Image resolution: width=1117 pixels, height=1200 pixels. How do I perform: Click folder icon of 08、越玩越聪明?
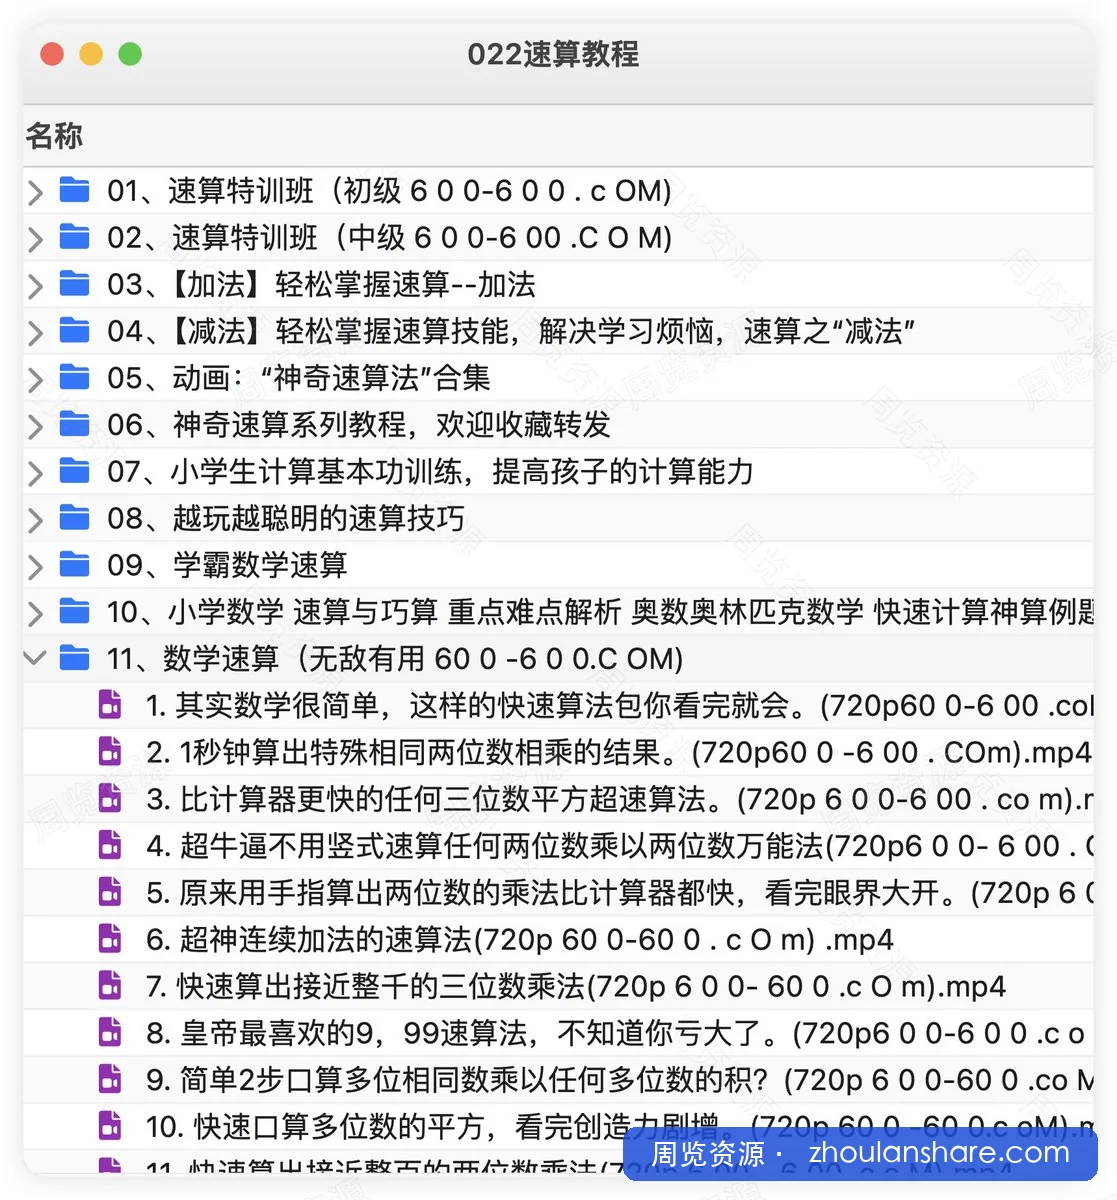coord(75,518)
